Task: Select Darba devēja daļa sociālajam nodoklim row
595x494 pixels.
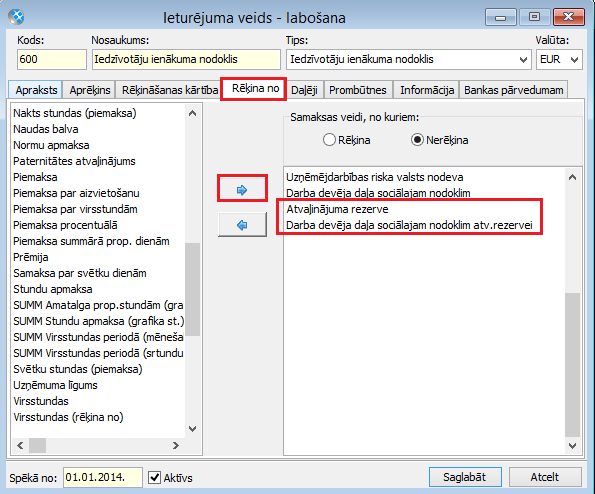Action: (424, 193)
